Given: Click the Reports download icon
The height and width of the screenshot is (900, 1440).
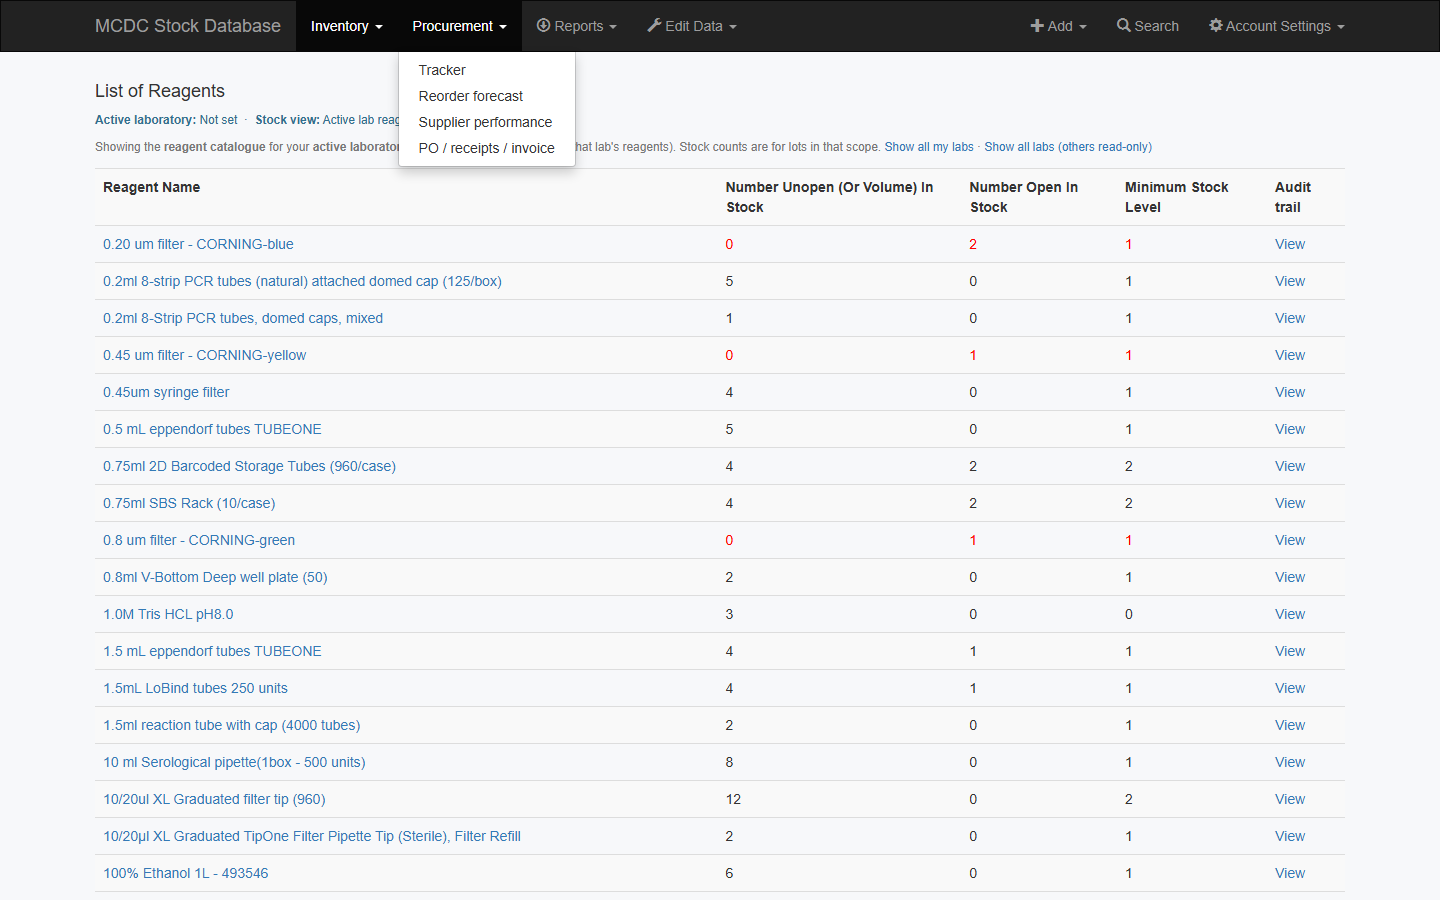Looking at the screenshot, I should 544,26.
